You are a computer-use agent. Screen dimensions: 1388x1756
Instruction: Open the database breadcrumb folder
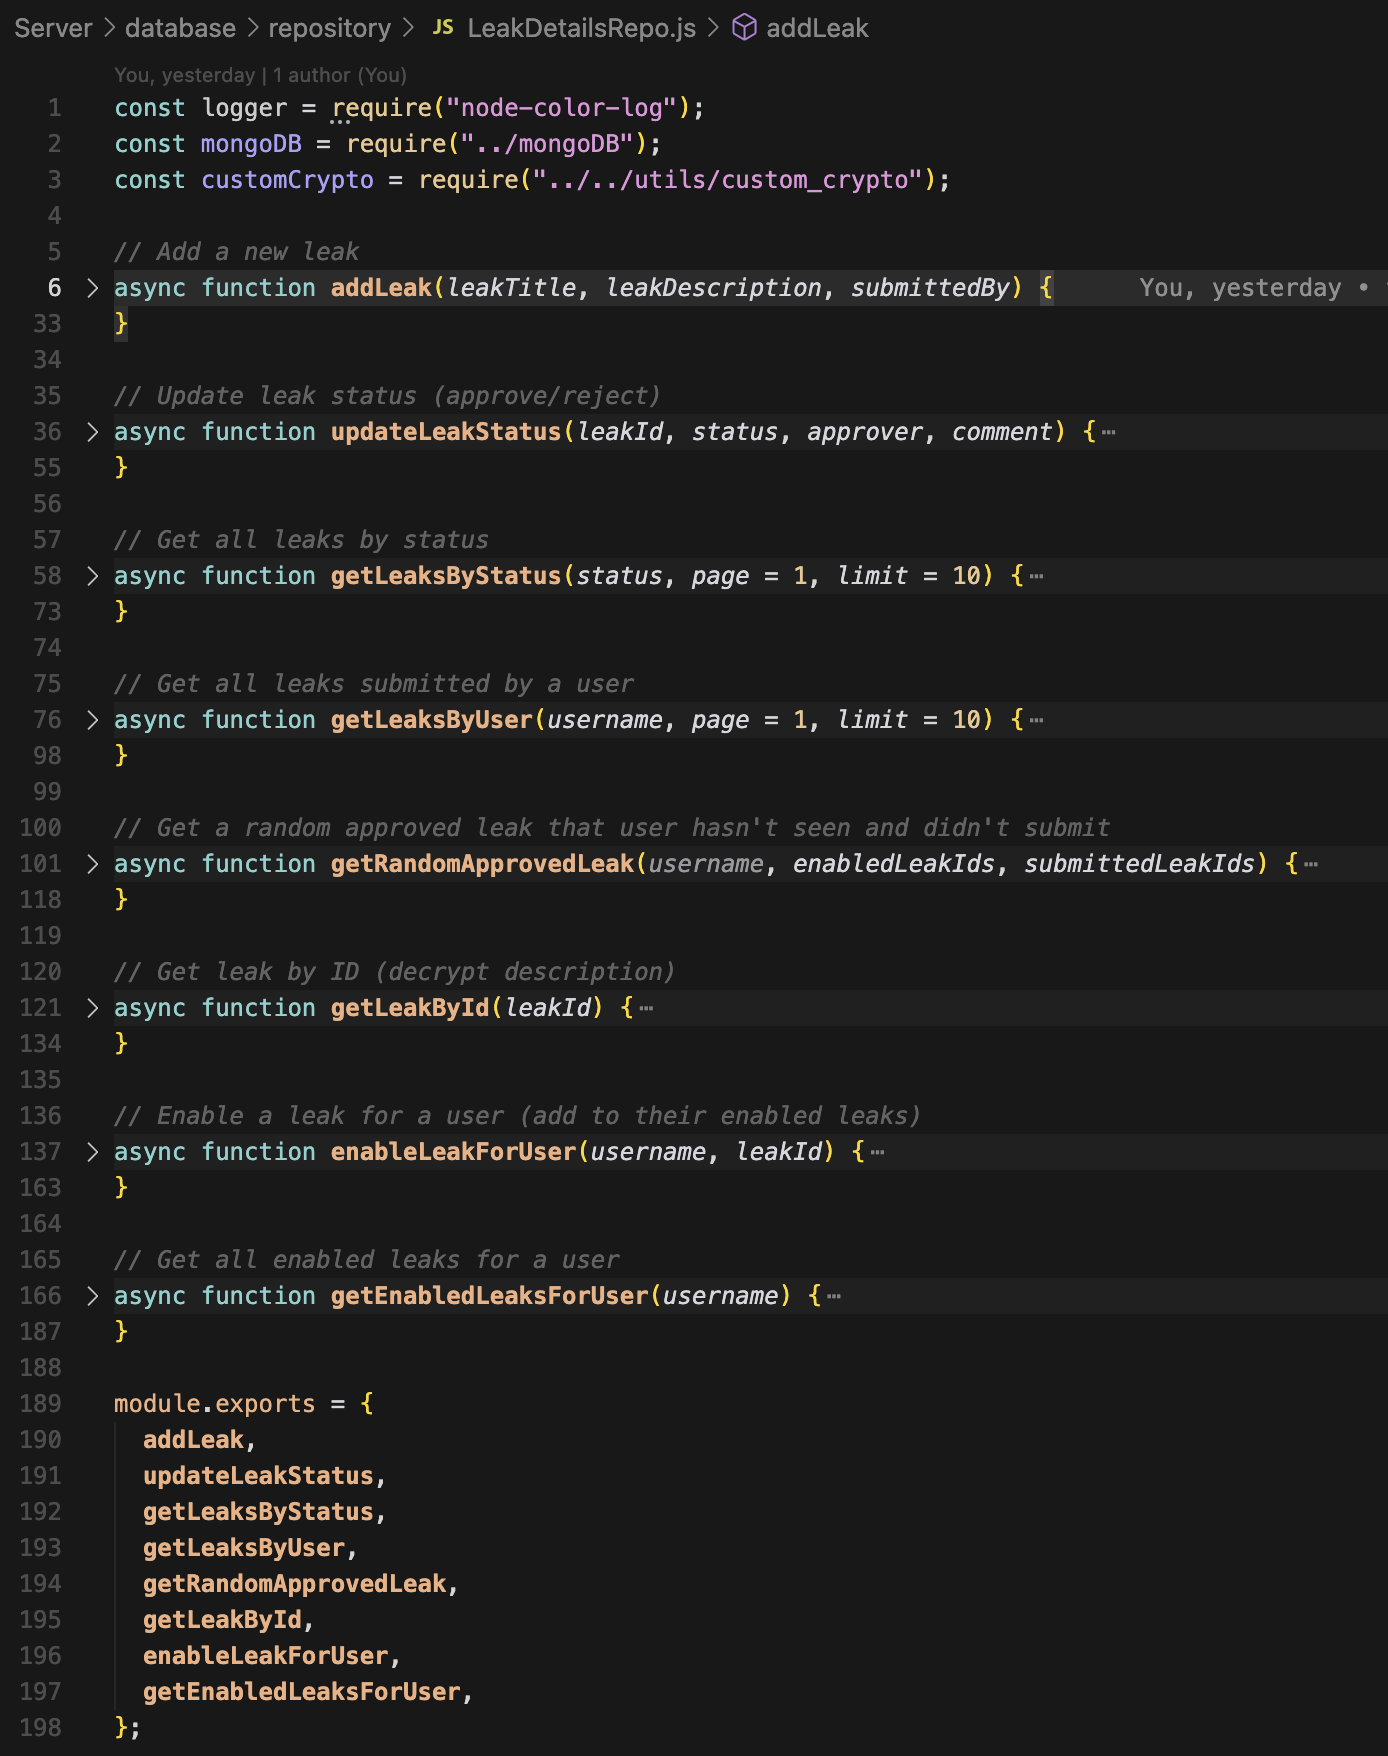click(x=180, y=28)
